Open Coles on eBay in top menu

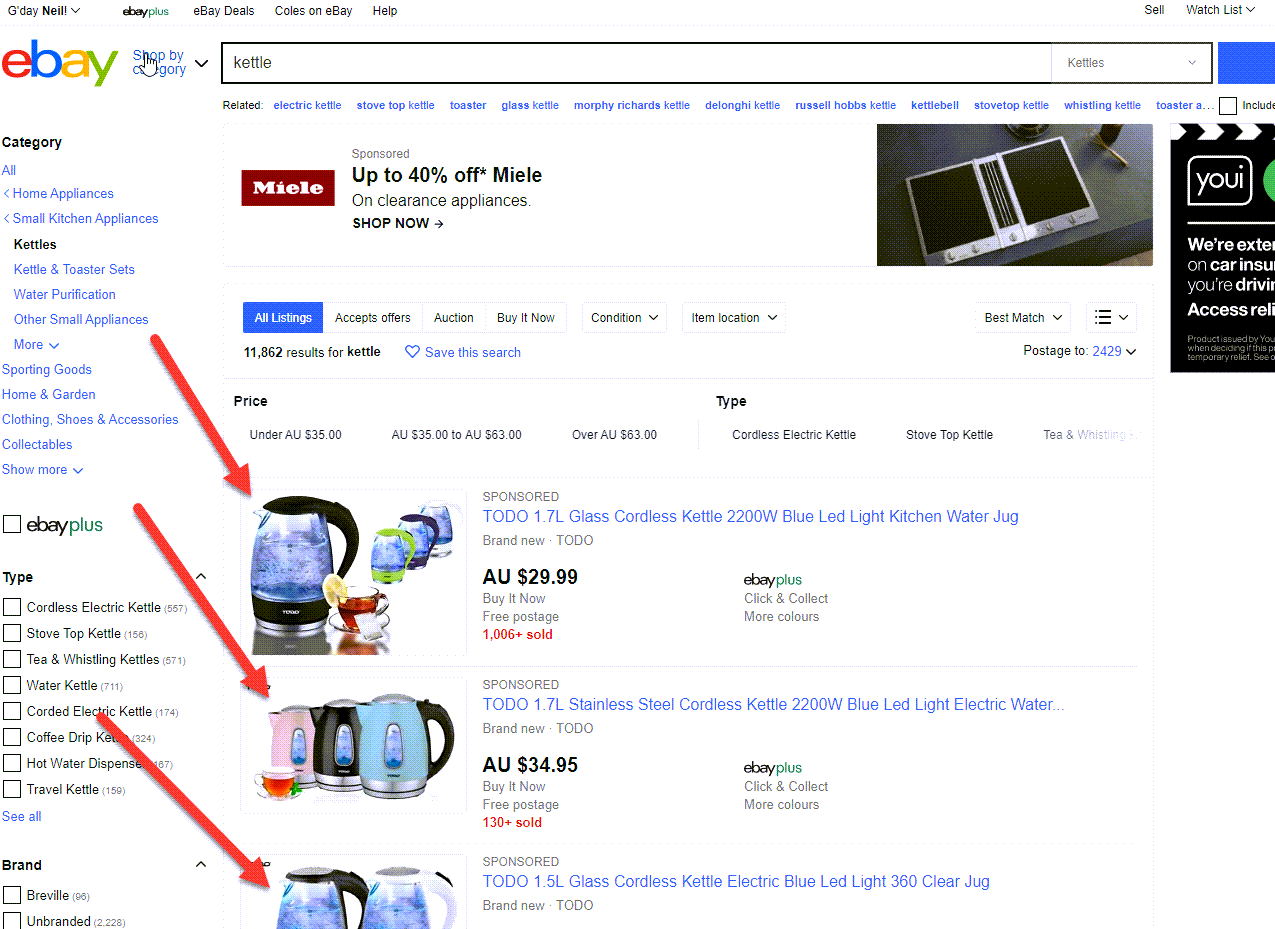pos(314,11)
